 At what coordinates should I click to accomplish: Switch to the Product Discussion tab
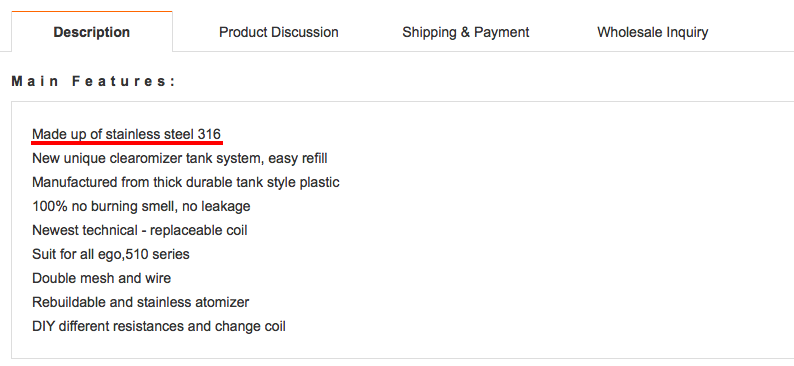coord(279,32)
